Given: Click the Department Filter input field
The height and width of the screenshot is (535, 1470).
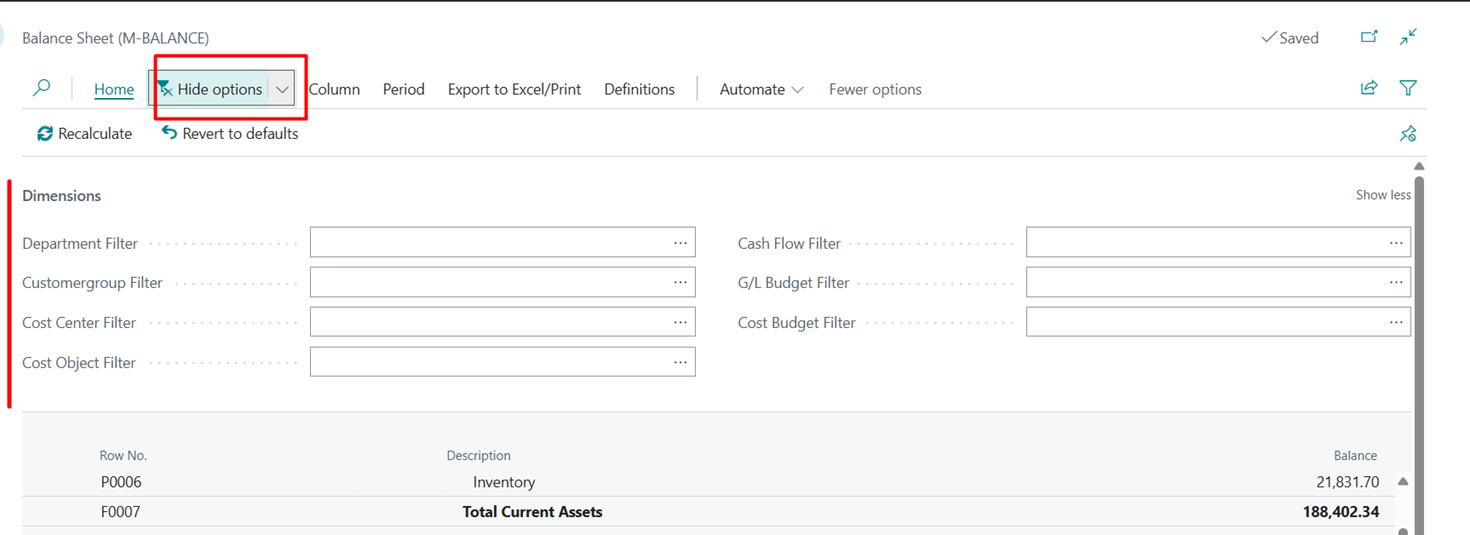Looking at the screenshot, I should click(x=502, y=242).
